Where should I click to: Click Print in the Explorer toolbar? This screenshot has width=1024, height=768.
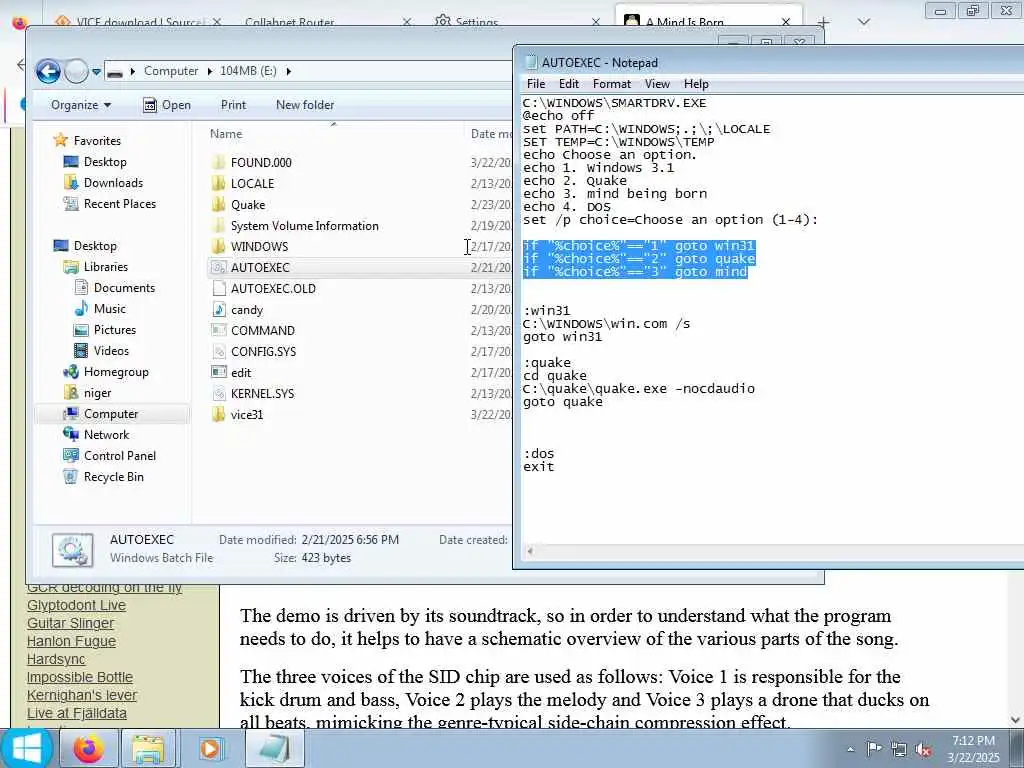point(233,105)
